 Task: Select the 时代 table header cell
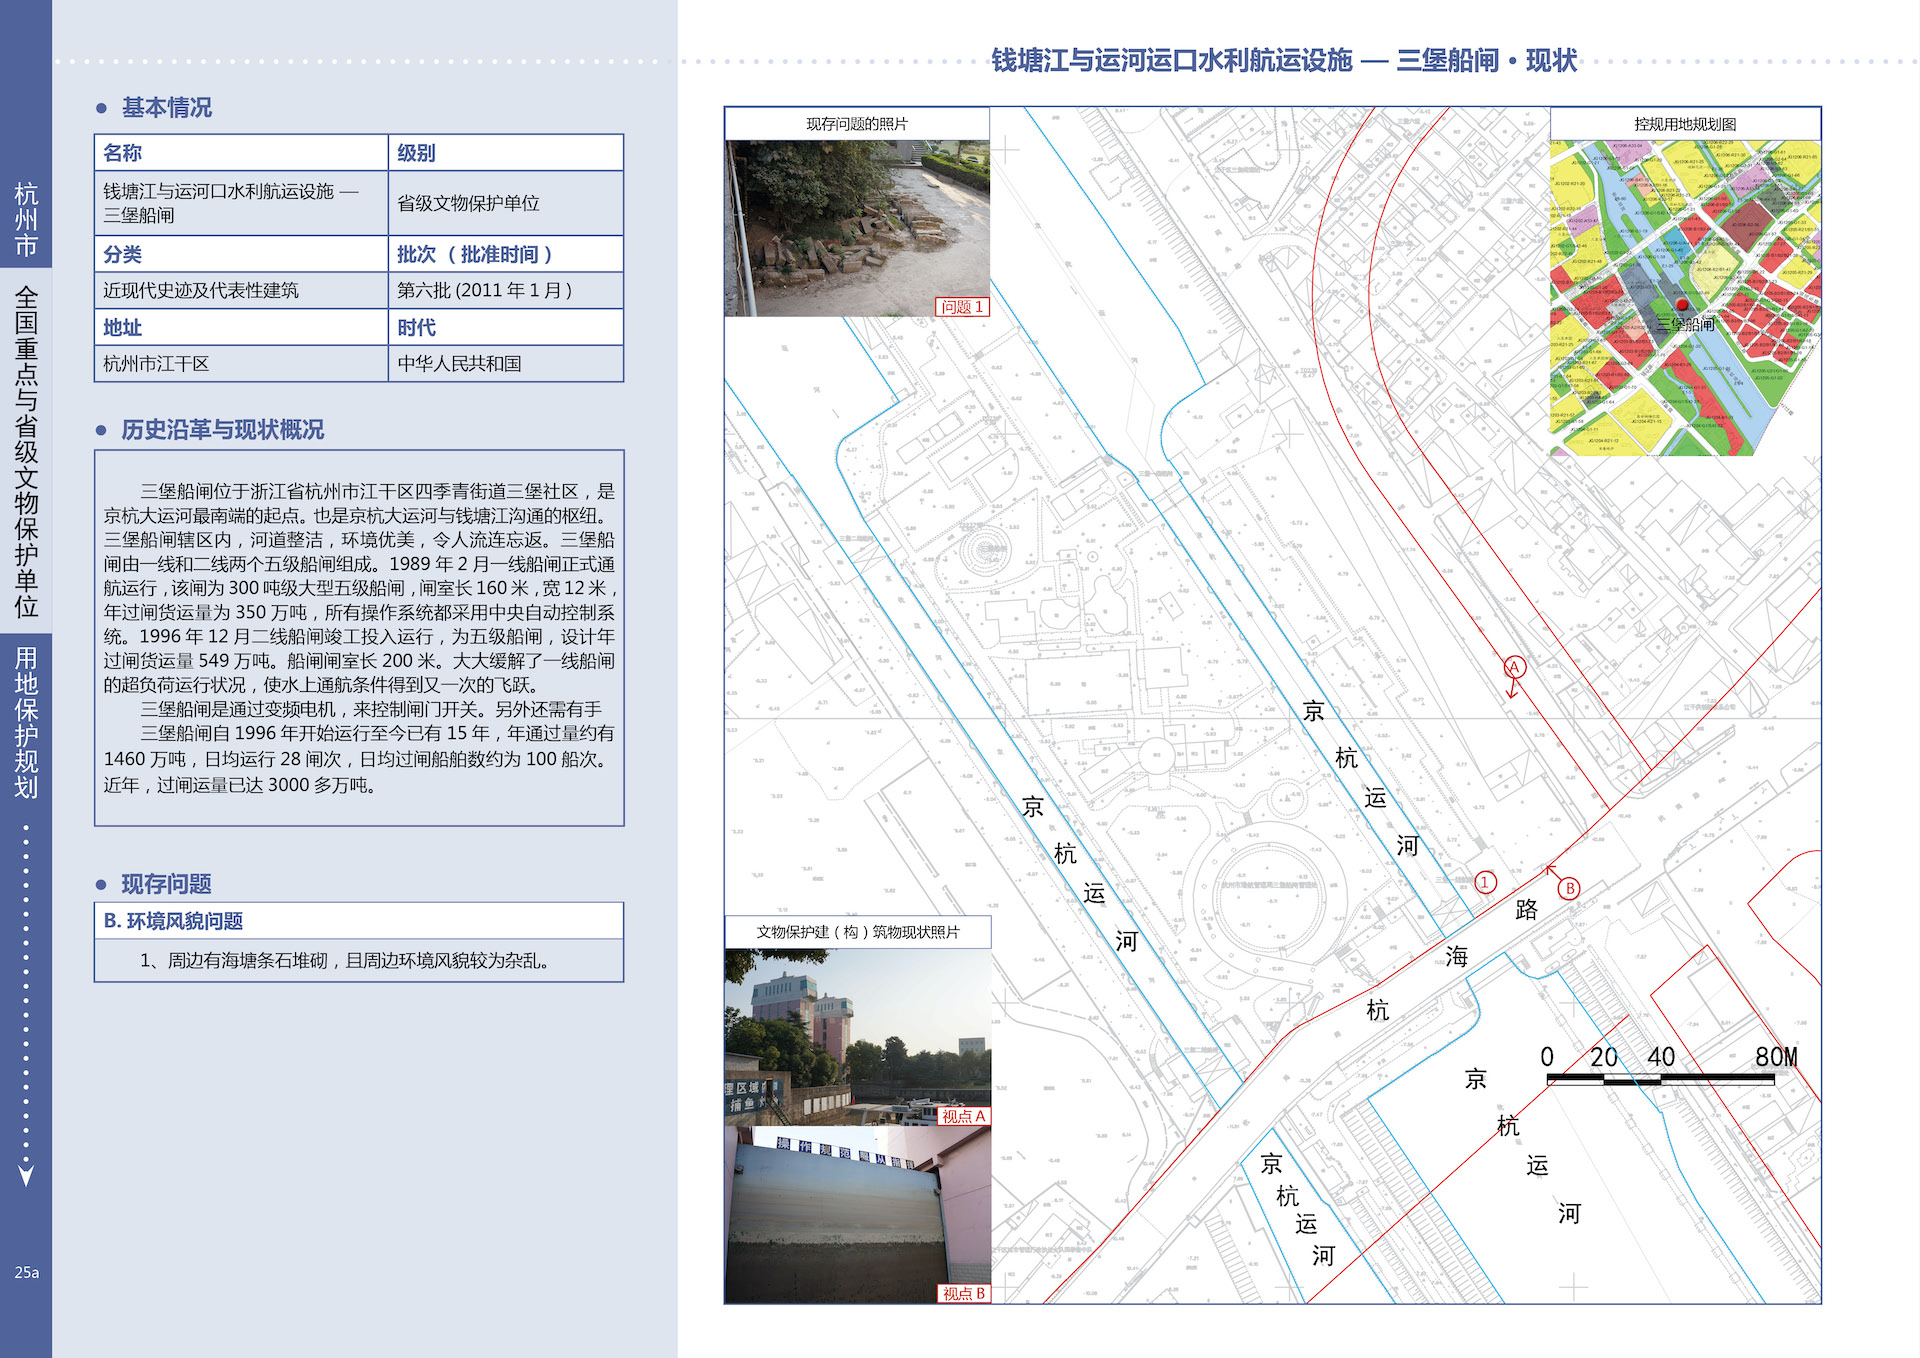[505, 327]
